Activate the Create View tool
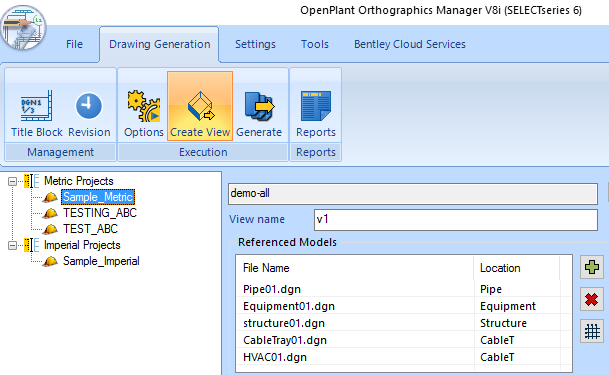609x375 pixels. (x=200, y=106)
